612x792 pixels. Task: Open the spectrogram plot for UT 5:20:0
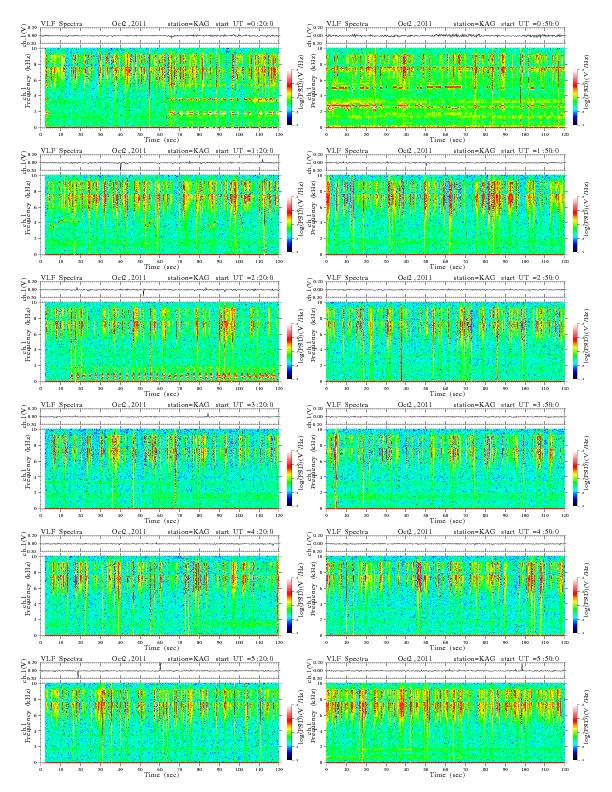(x=162, y=723)
